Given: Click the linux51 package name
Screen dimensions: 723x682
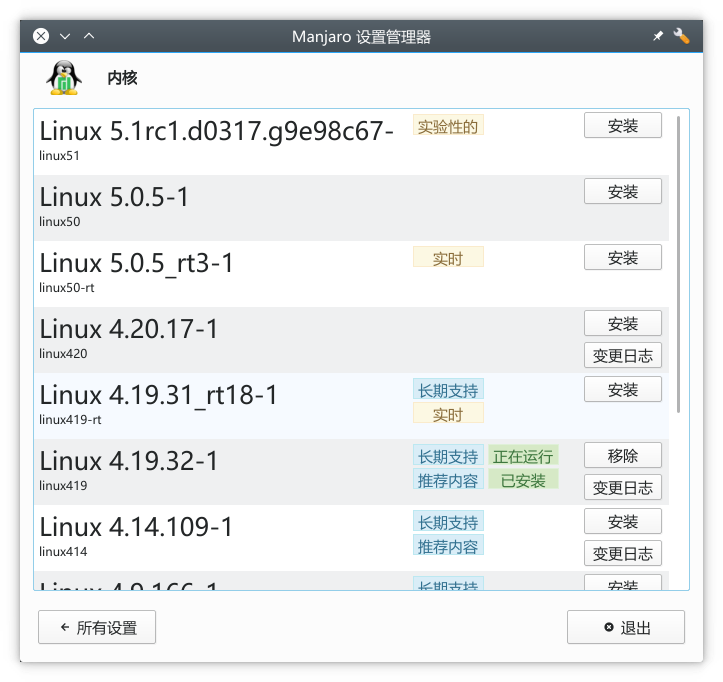Looking at the screenshot, I should [x=59, y=156].
